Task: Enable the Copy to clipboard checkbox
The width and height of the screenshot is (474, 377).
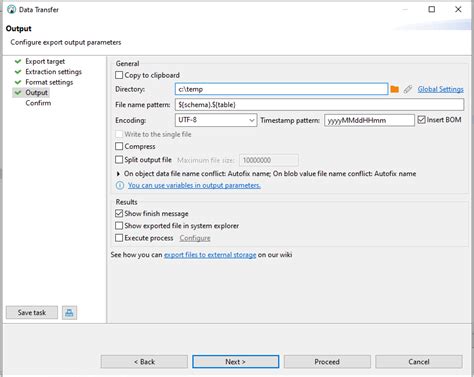Action: pyautogui.click(x=119, y=75)
